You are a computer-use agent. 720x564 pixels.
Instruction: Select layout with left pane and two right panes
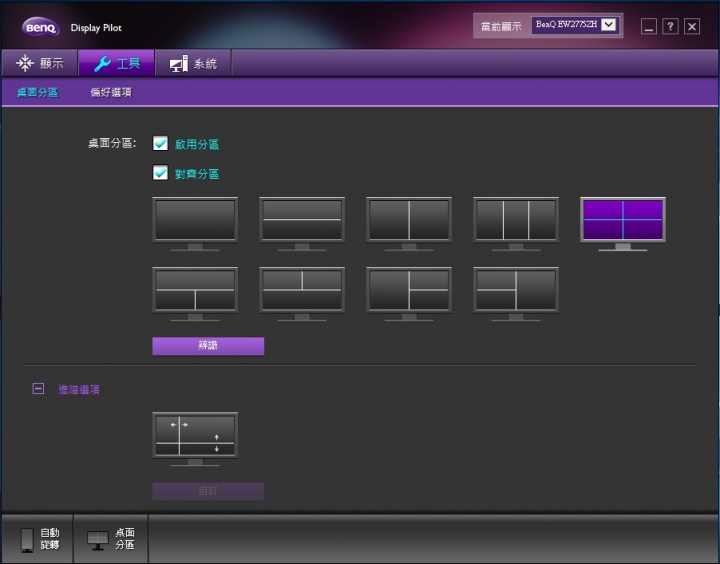point(409,294)
